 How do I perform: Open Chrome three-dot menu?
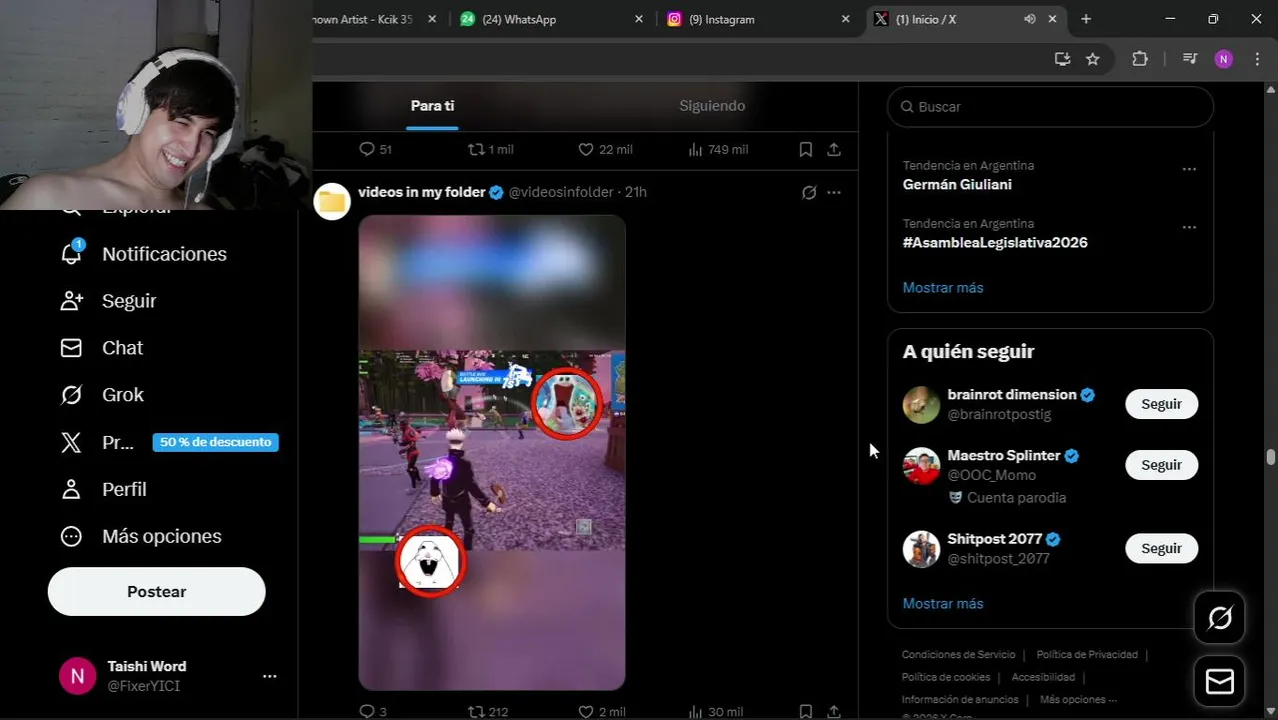tap(1257, 59)
